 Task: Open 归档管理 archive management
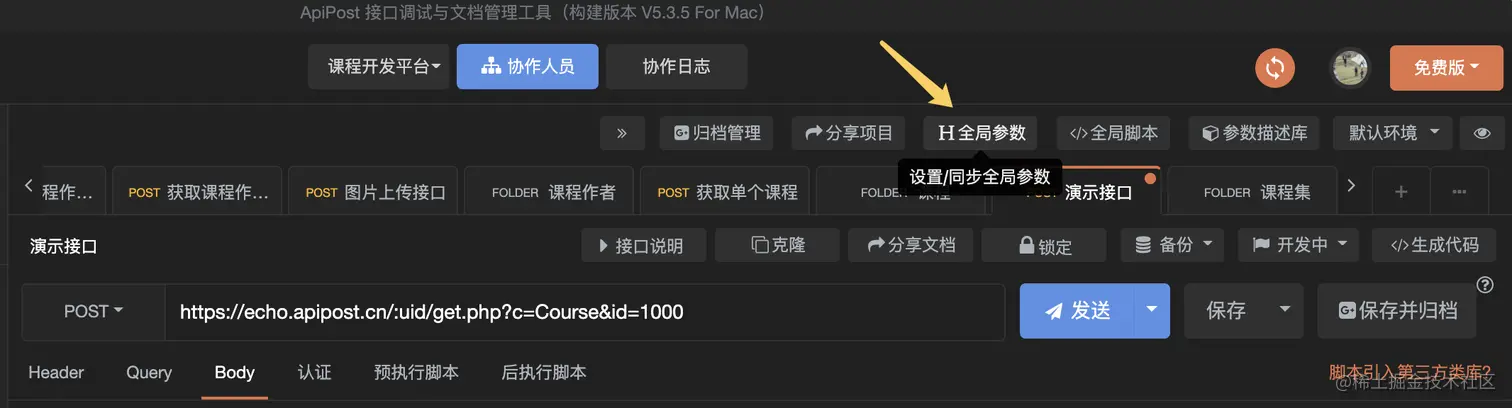(717, 133)
